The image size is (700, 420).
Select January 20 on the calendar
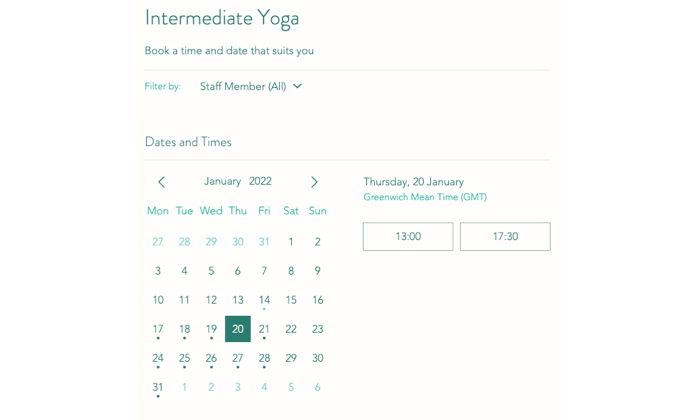[x=238, y=329]
